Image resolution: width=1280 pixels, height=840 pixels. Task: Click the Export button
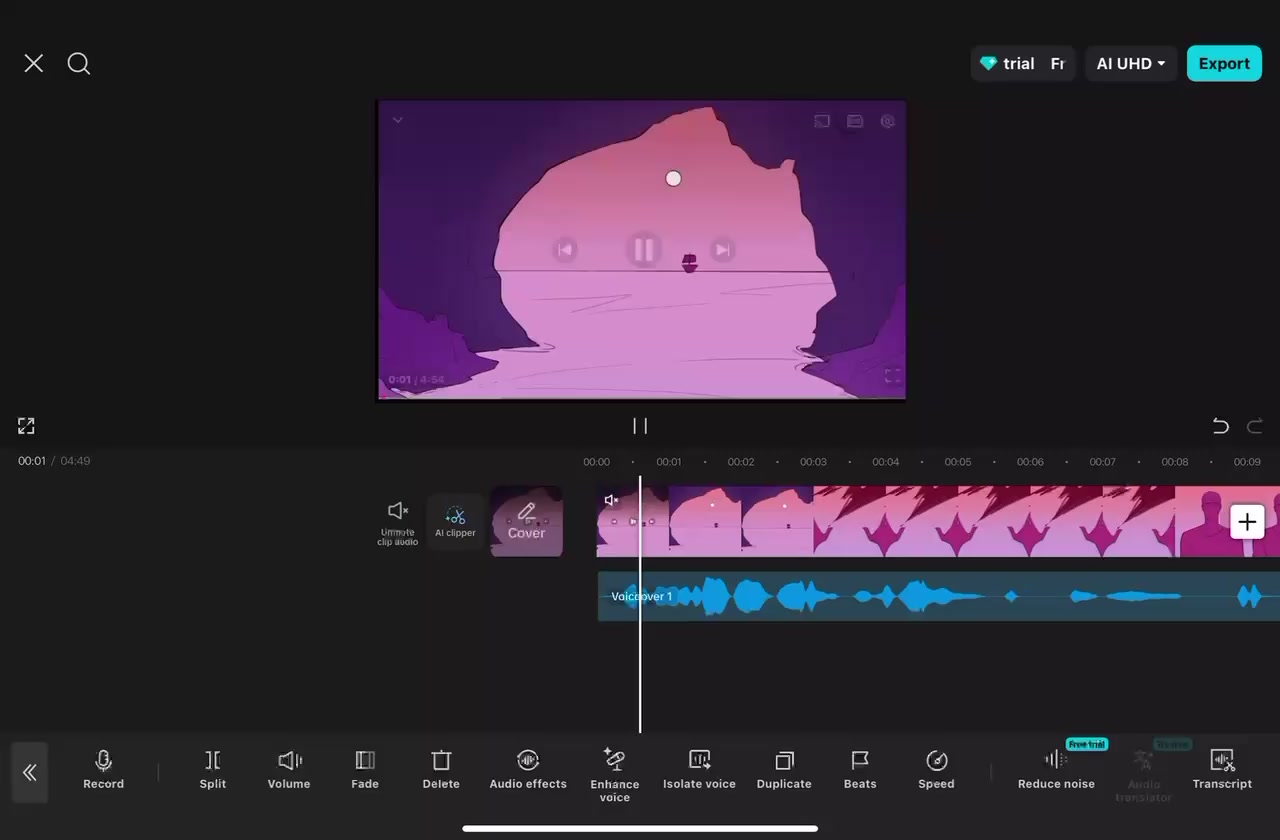pos(1224,63)
